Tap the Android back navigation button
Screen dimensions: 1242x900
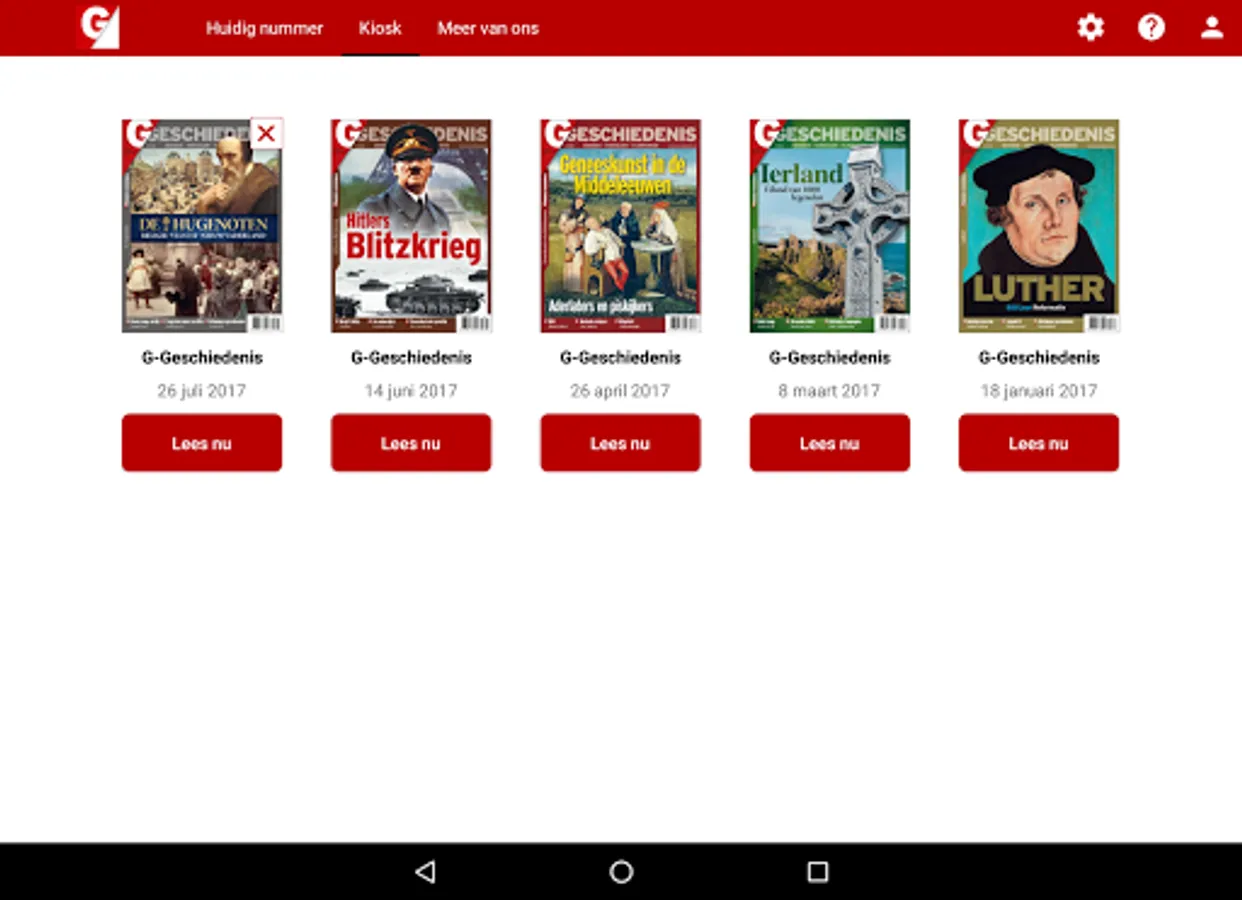pyautogui.click(x=425, y=872)
